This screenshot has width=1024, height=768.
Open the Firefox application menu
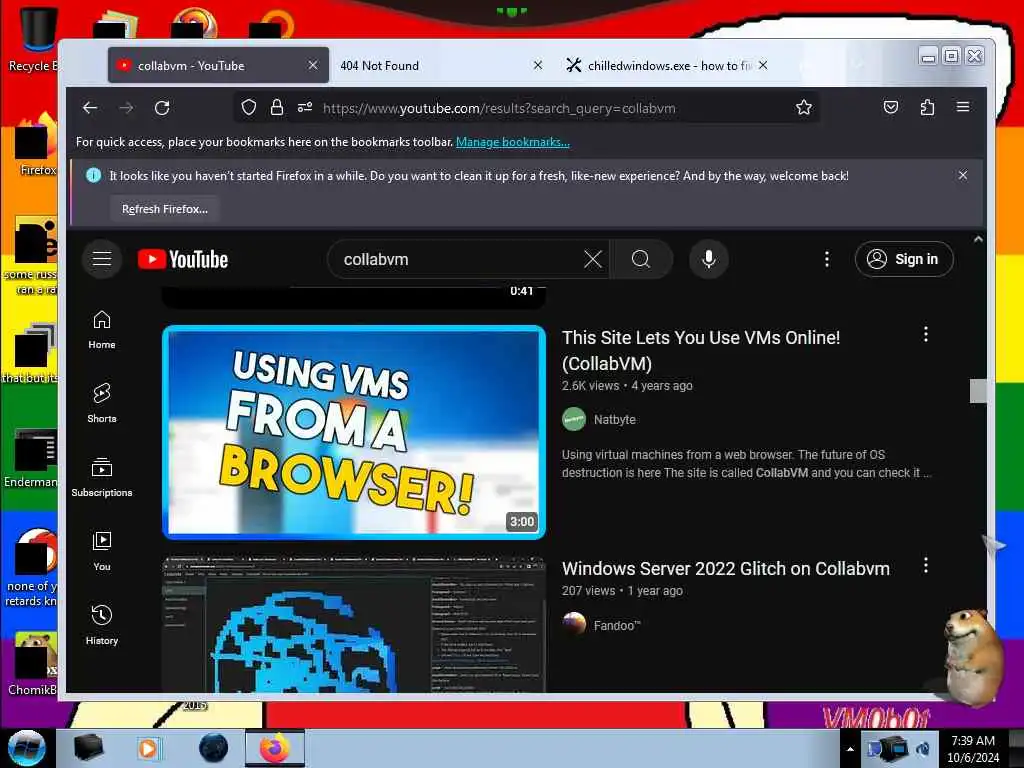(963, 107)
